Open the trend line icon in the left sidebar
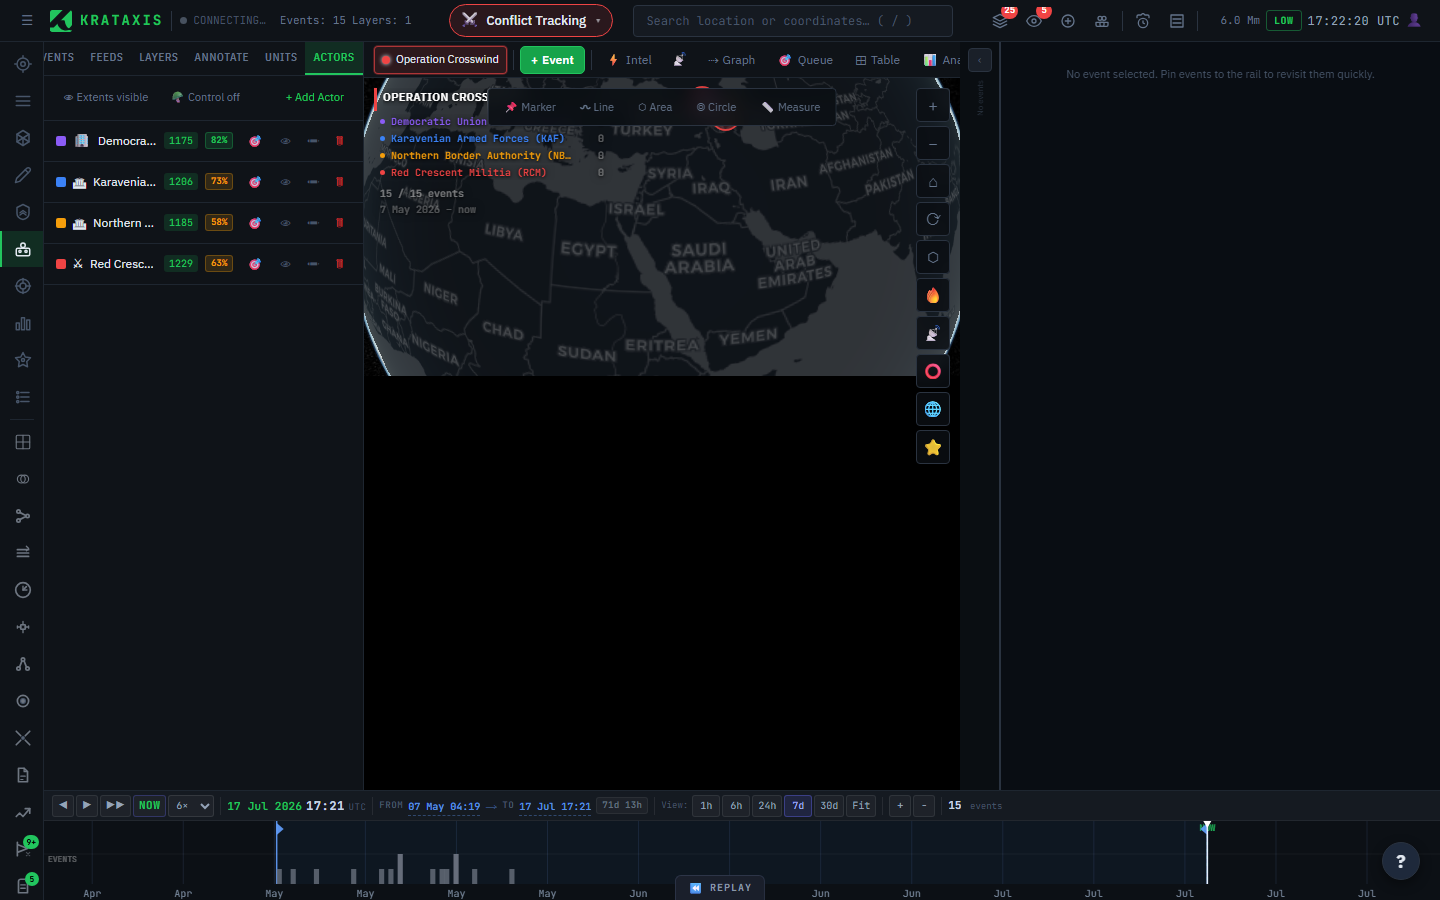This screenshot has height=900, width=1440. 23,812
